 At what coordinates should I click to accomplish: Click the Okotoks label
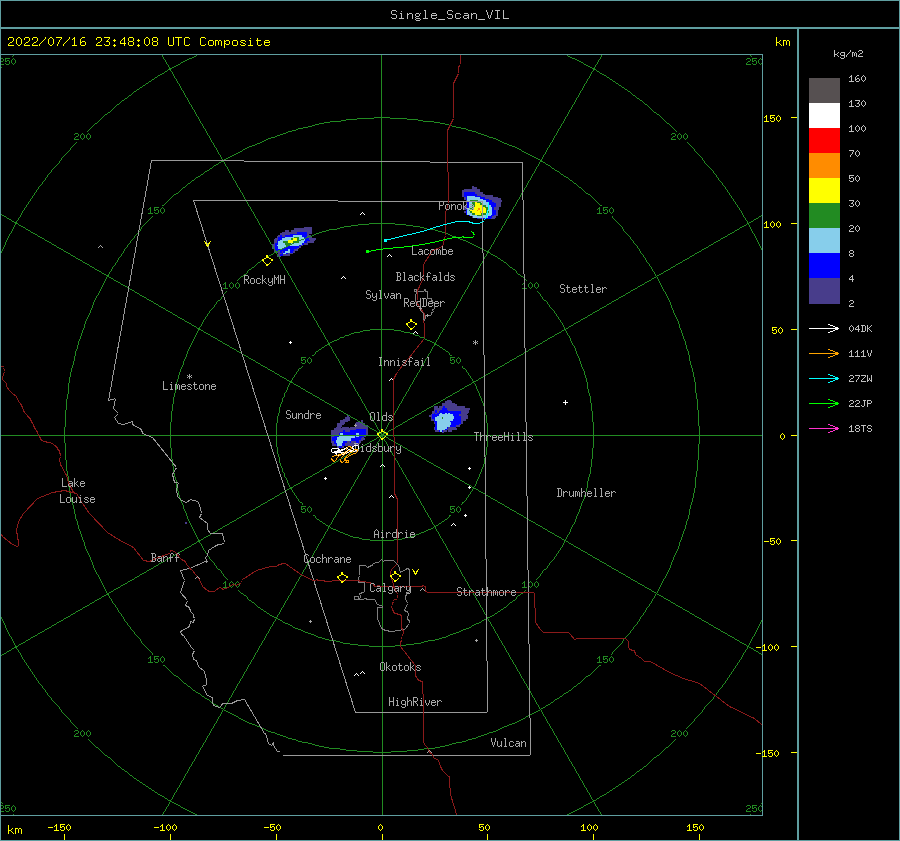coord(400,667)
